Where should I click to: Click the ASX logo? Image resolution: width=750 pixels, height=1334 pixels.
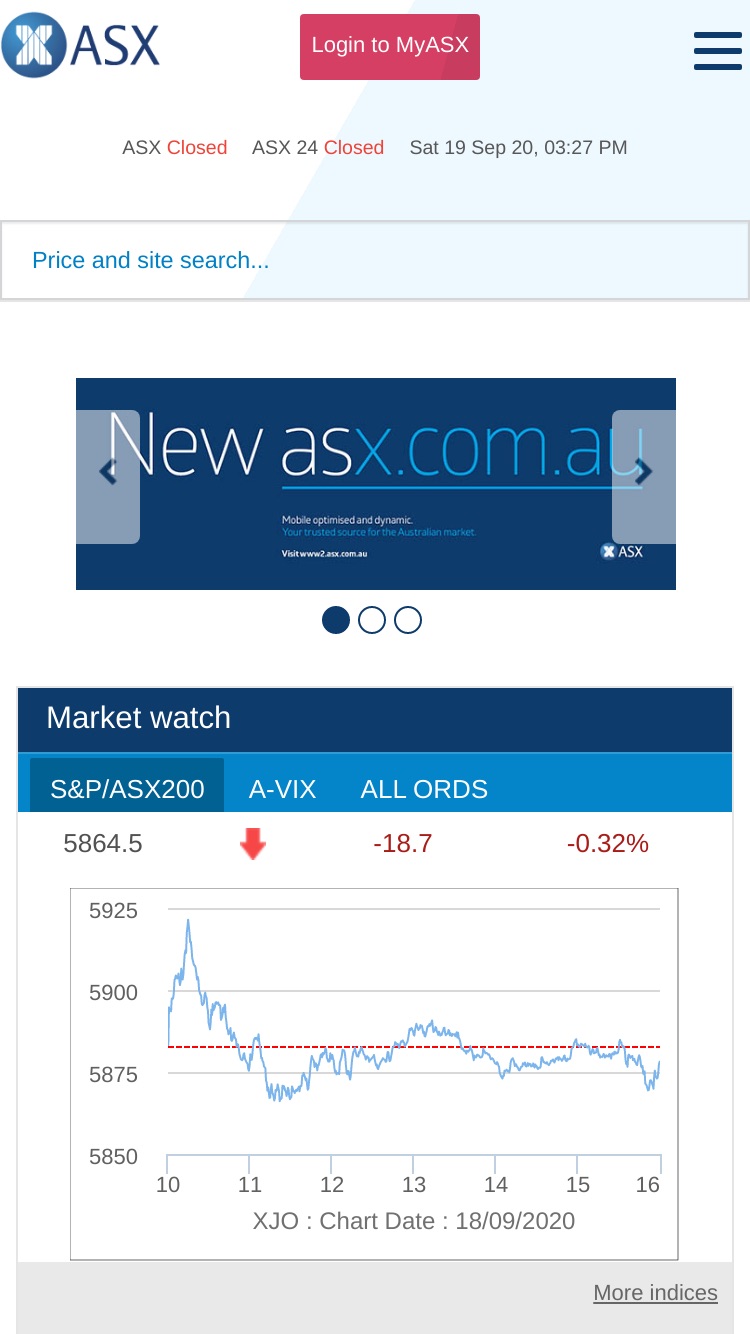point(81,45)
